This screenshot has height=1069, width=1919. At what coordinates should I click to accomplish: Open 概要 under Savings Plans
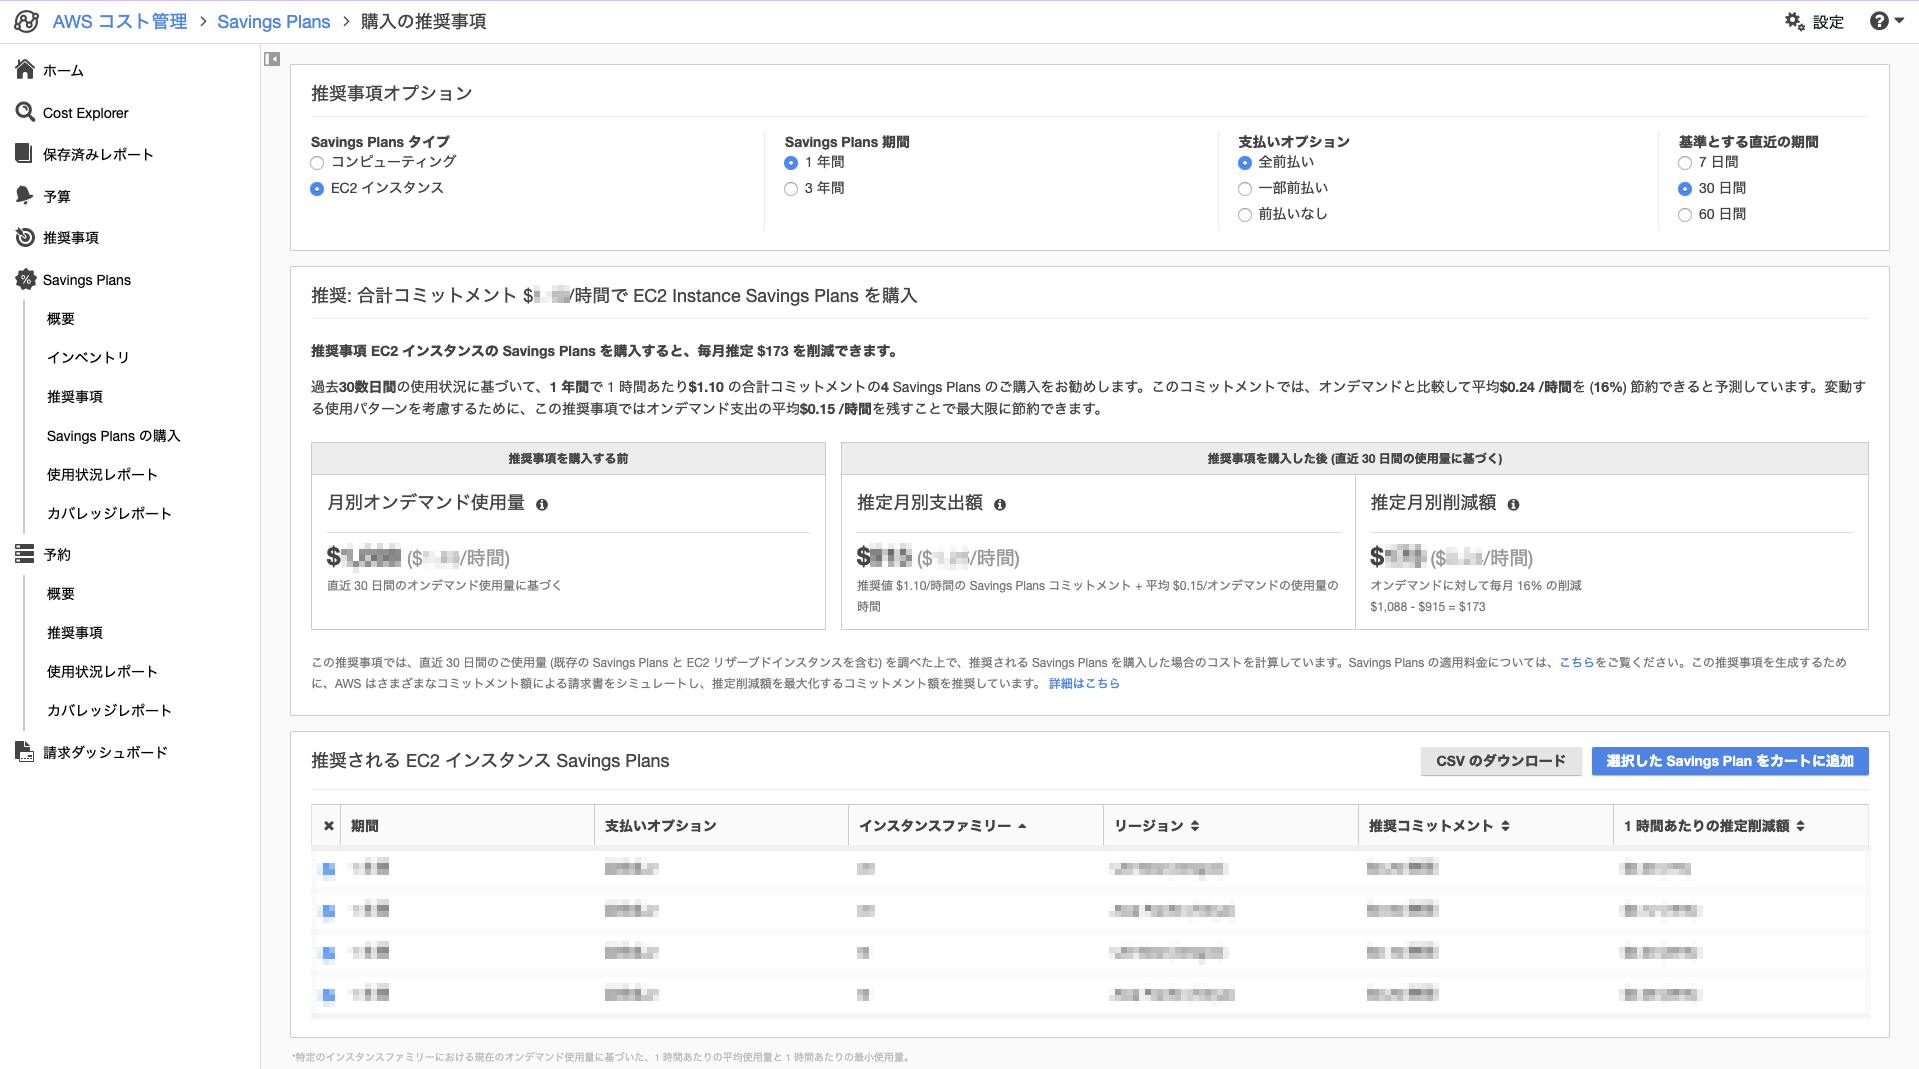tap(61, 319)
